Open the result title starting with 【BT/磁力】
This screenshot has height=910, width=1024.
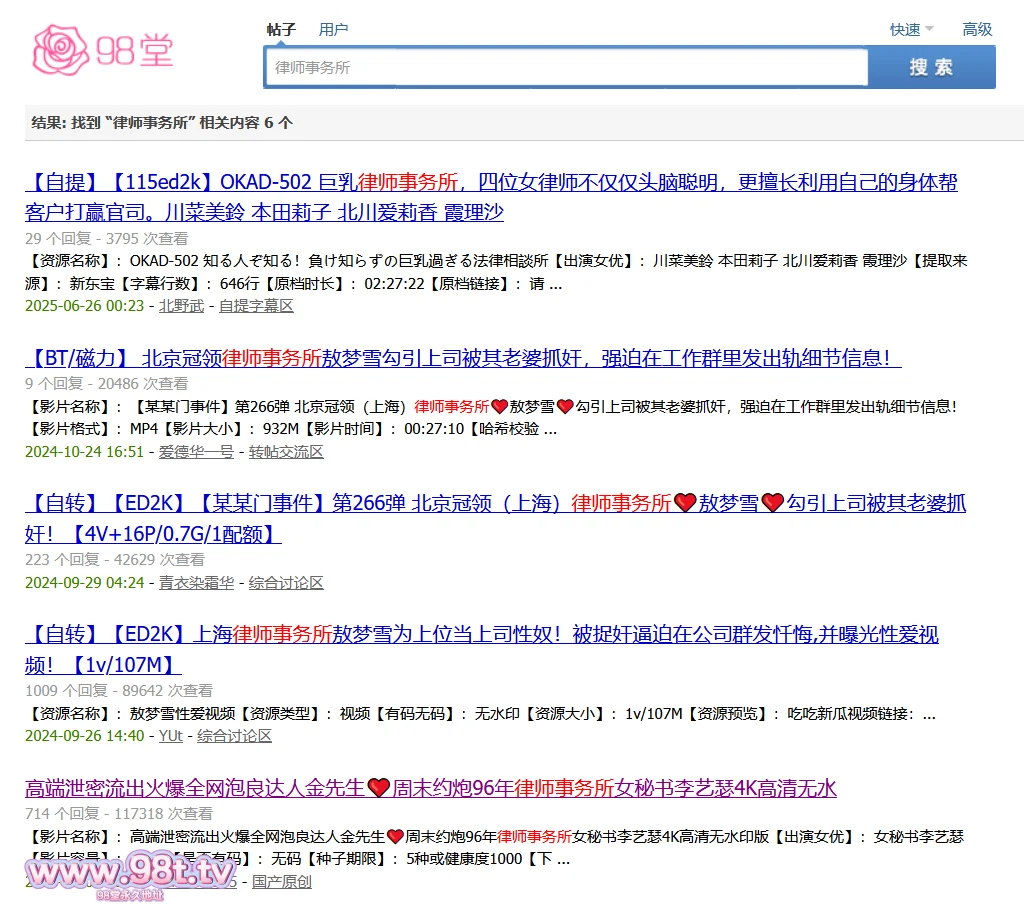pyautogui.click(x=463, y=358)
